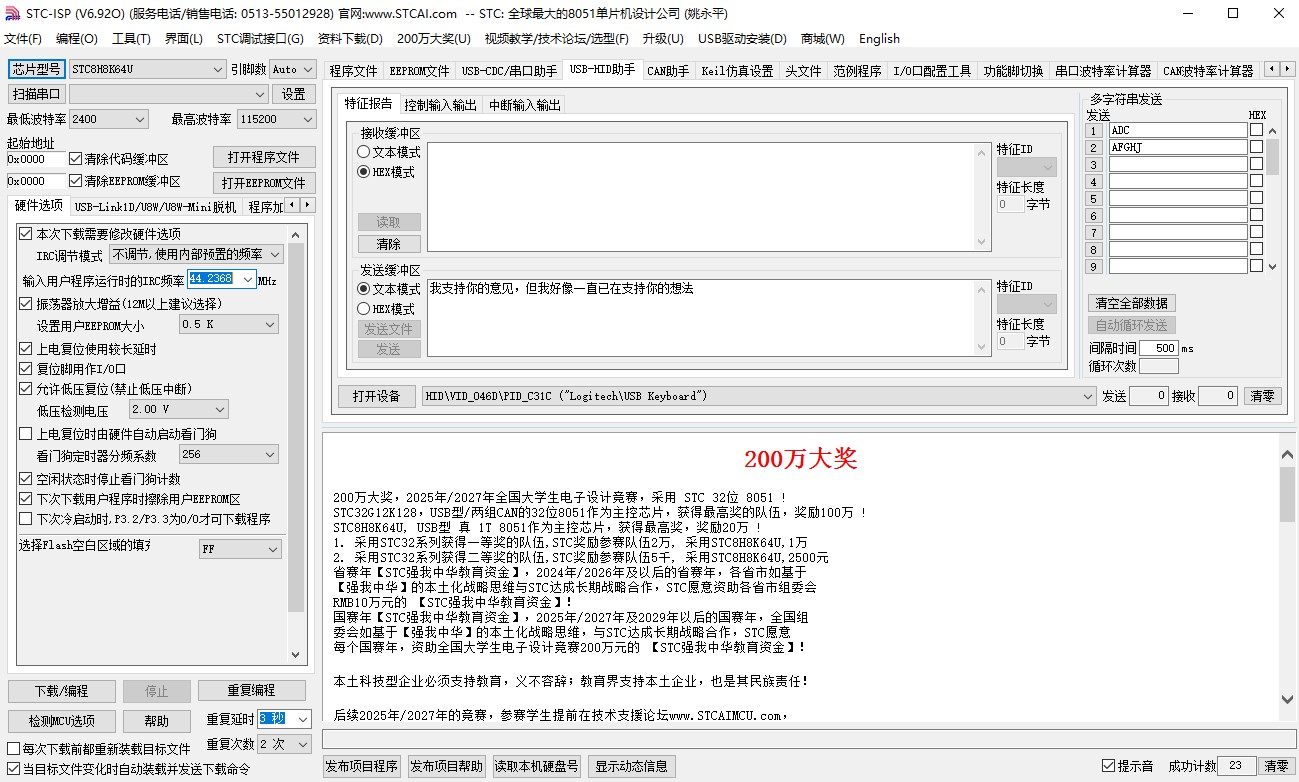Click English menu item
The width and height of the screenshot is (1299, 782).
879,39
